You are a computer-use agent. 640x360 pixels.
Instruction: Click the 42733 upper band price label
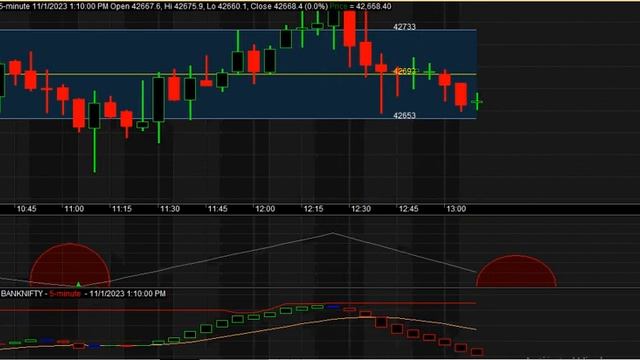coord(404,27)
